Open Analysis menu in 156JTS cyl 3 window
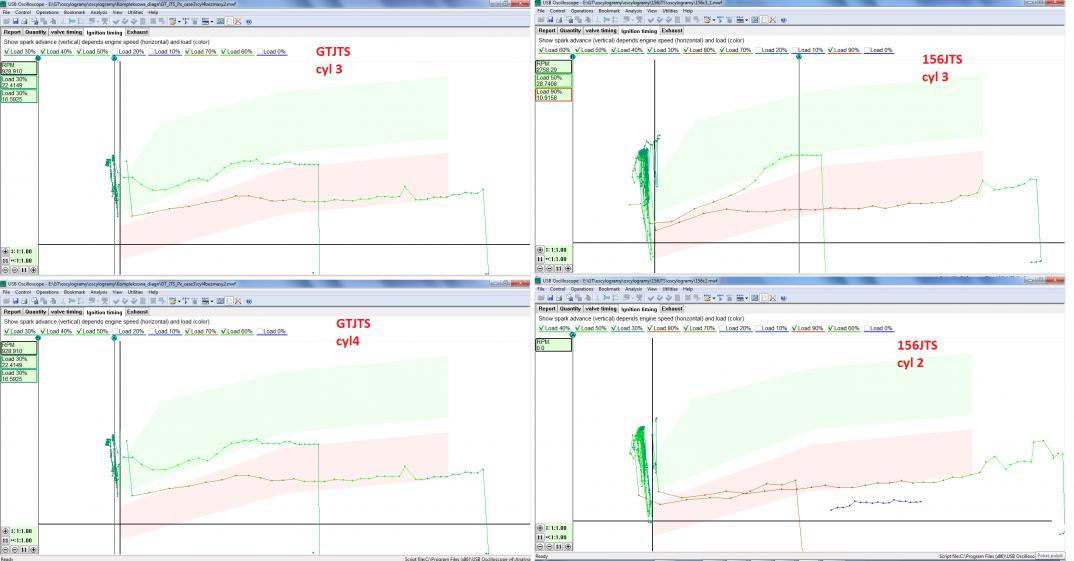The height and width of the screenshot is (561, 1074). click(634, 11)
